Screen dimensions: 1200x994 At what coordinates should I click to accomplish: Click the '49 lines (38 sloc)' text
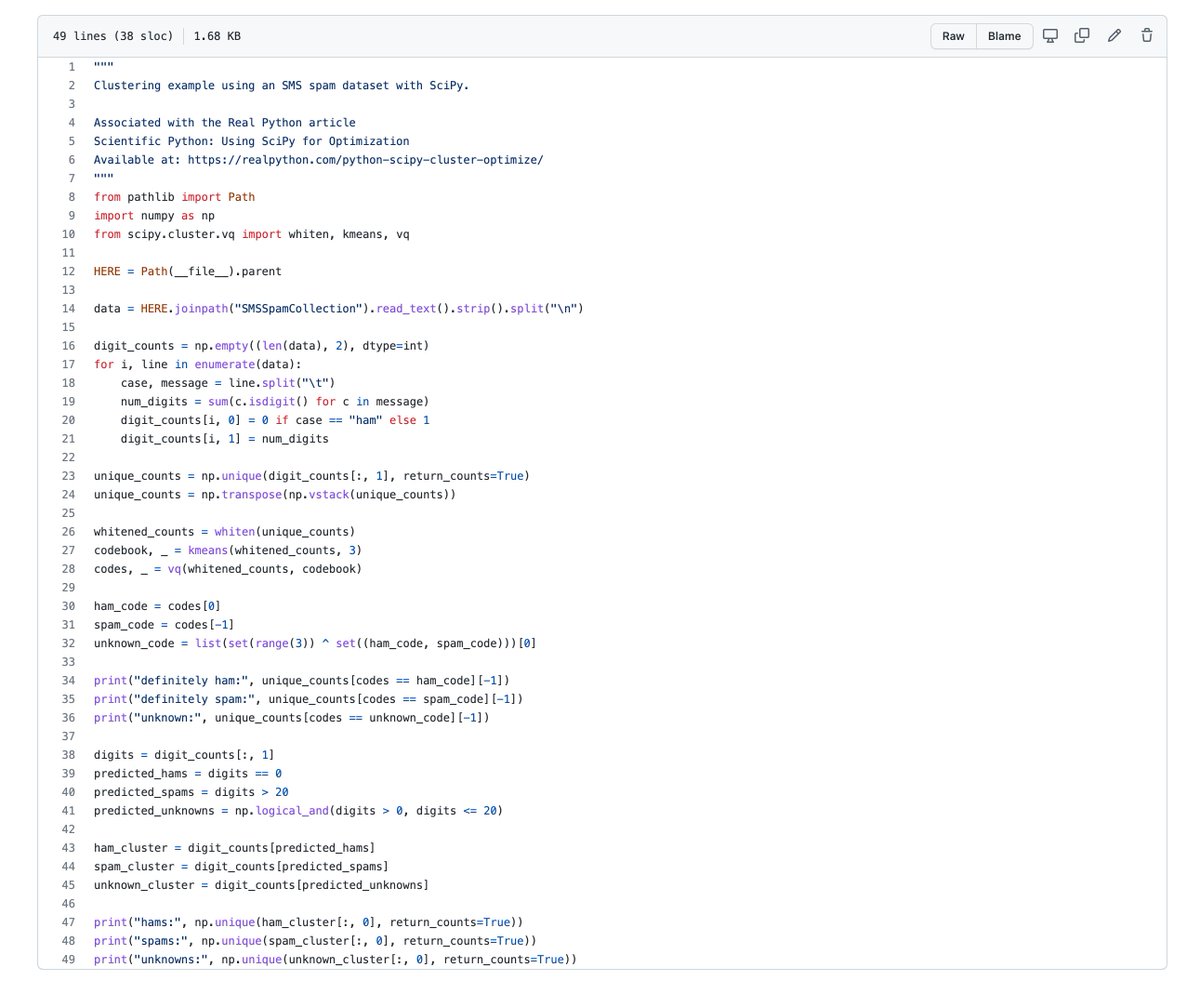[x=111, y=36]
